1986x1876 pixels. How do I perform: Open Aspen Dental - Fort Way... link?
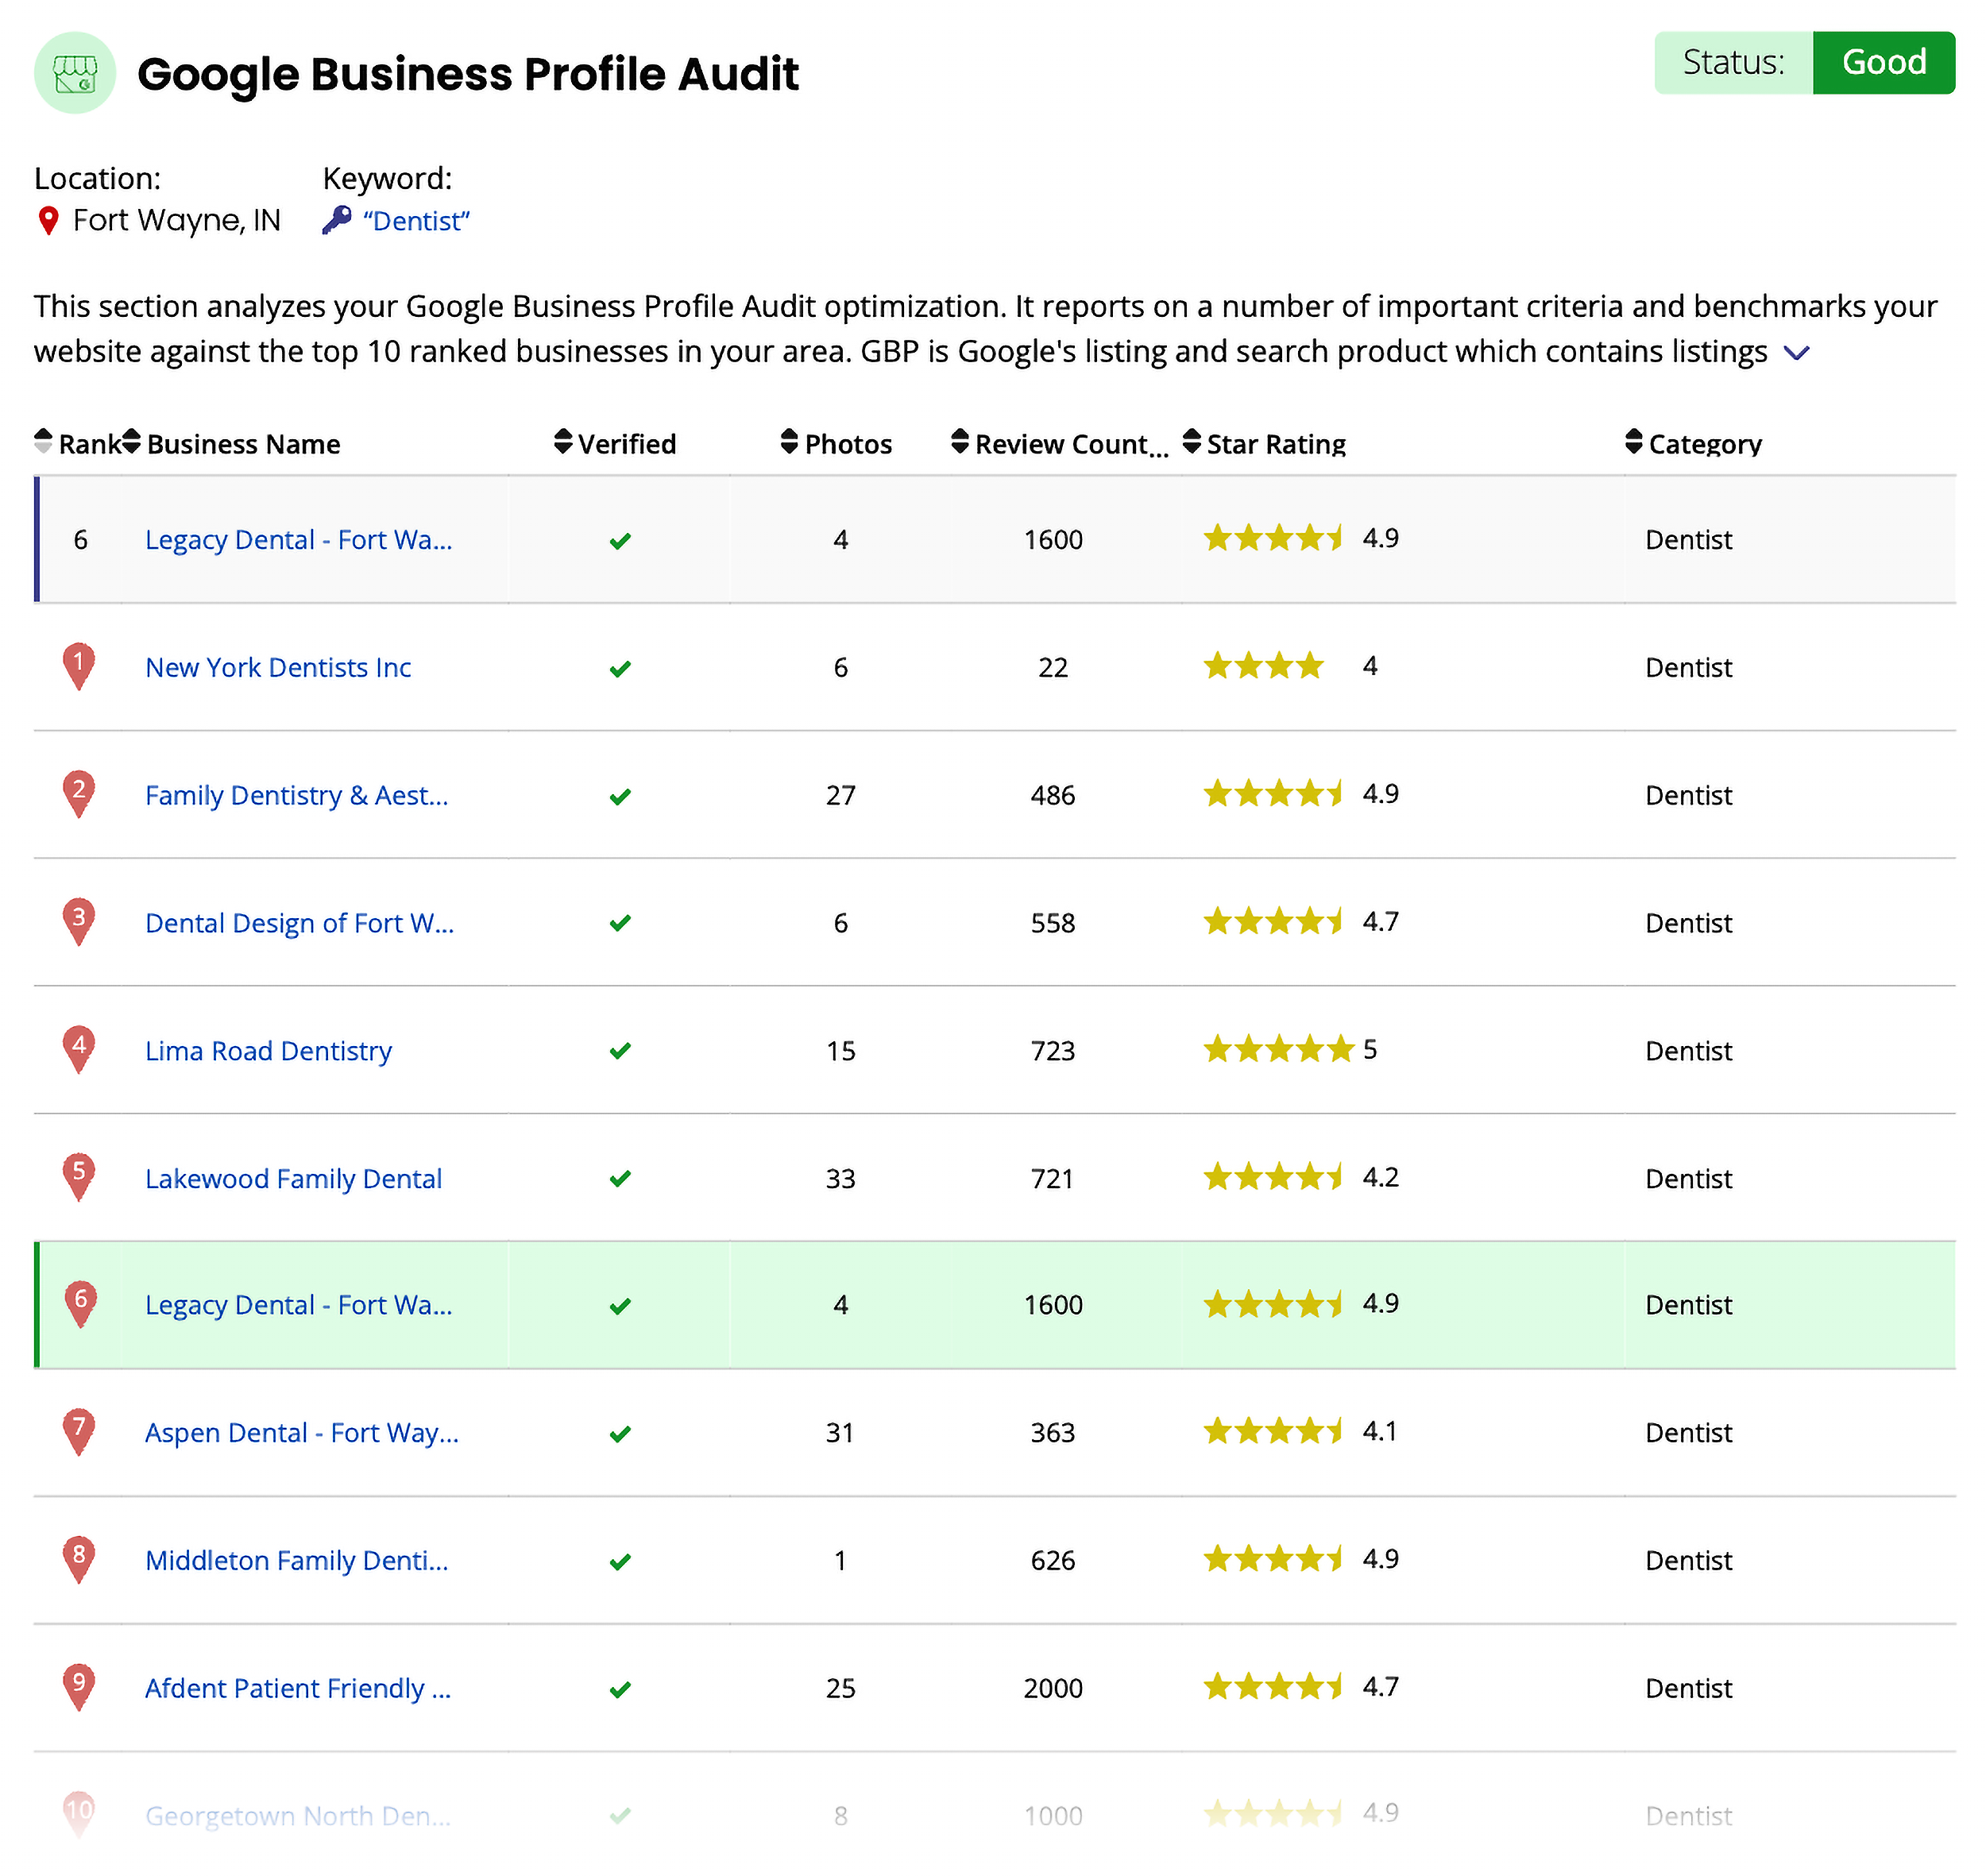coord(302,1433)
